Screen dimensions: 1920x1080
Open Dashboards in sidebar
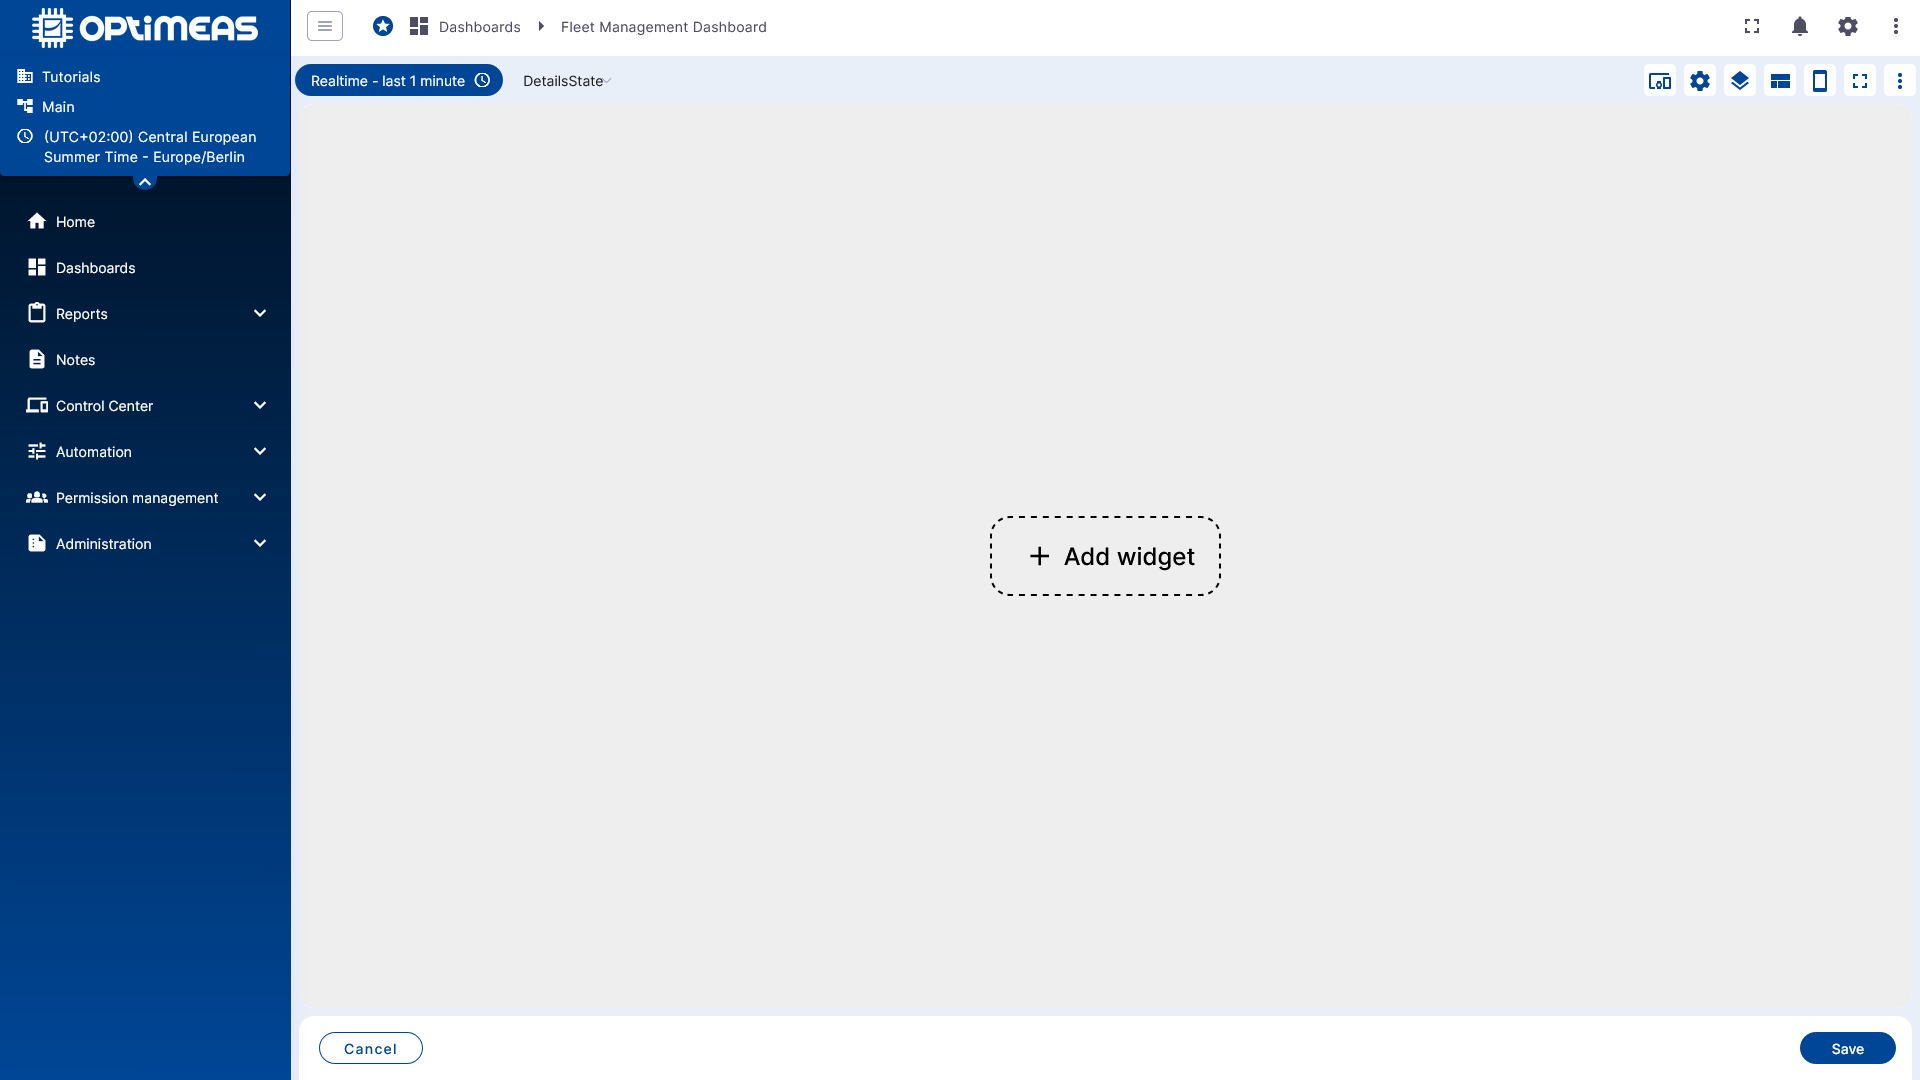point(145,268)
